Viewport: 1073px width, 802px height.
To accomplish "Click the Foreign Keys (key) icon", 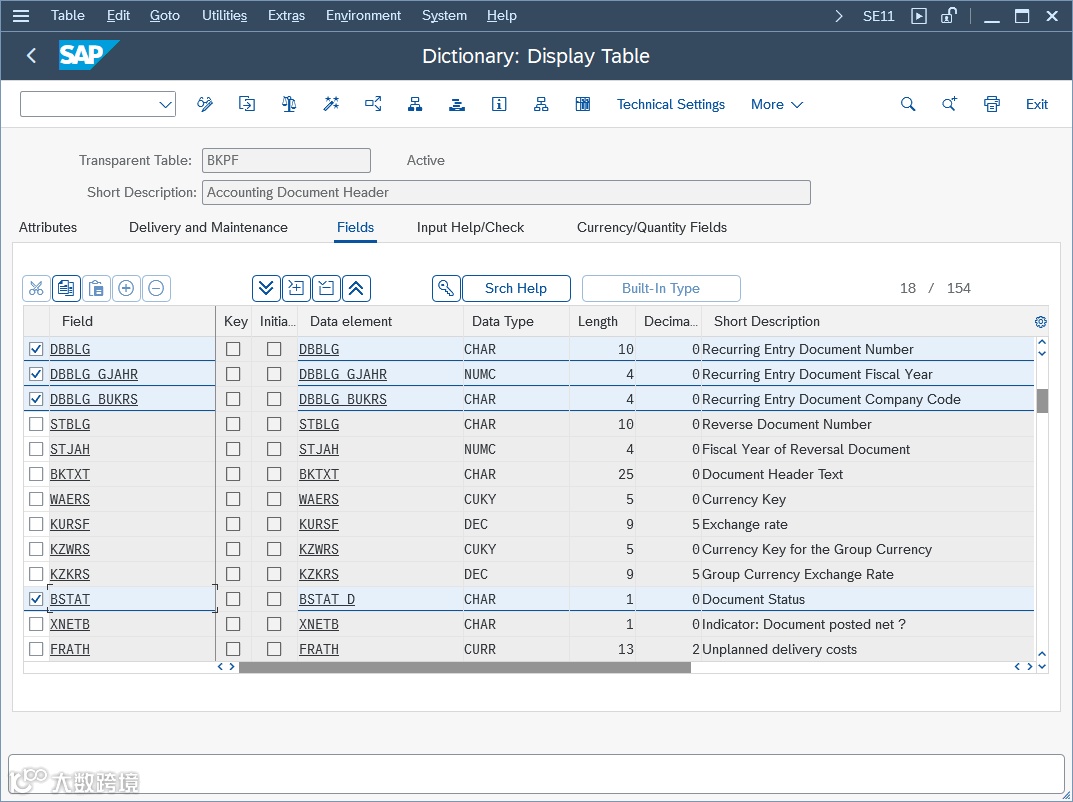I will pos(446,289).
